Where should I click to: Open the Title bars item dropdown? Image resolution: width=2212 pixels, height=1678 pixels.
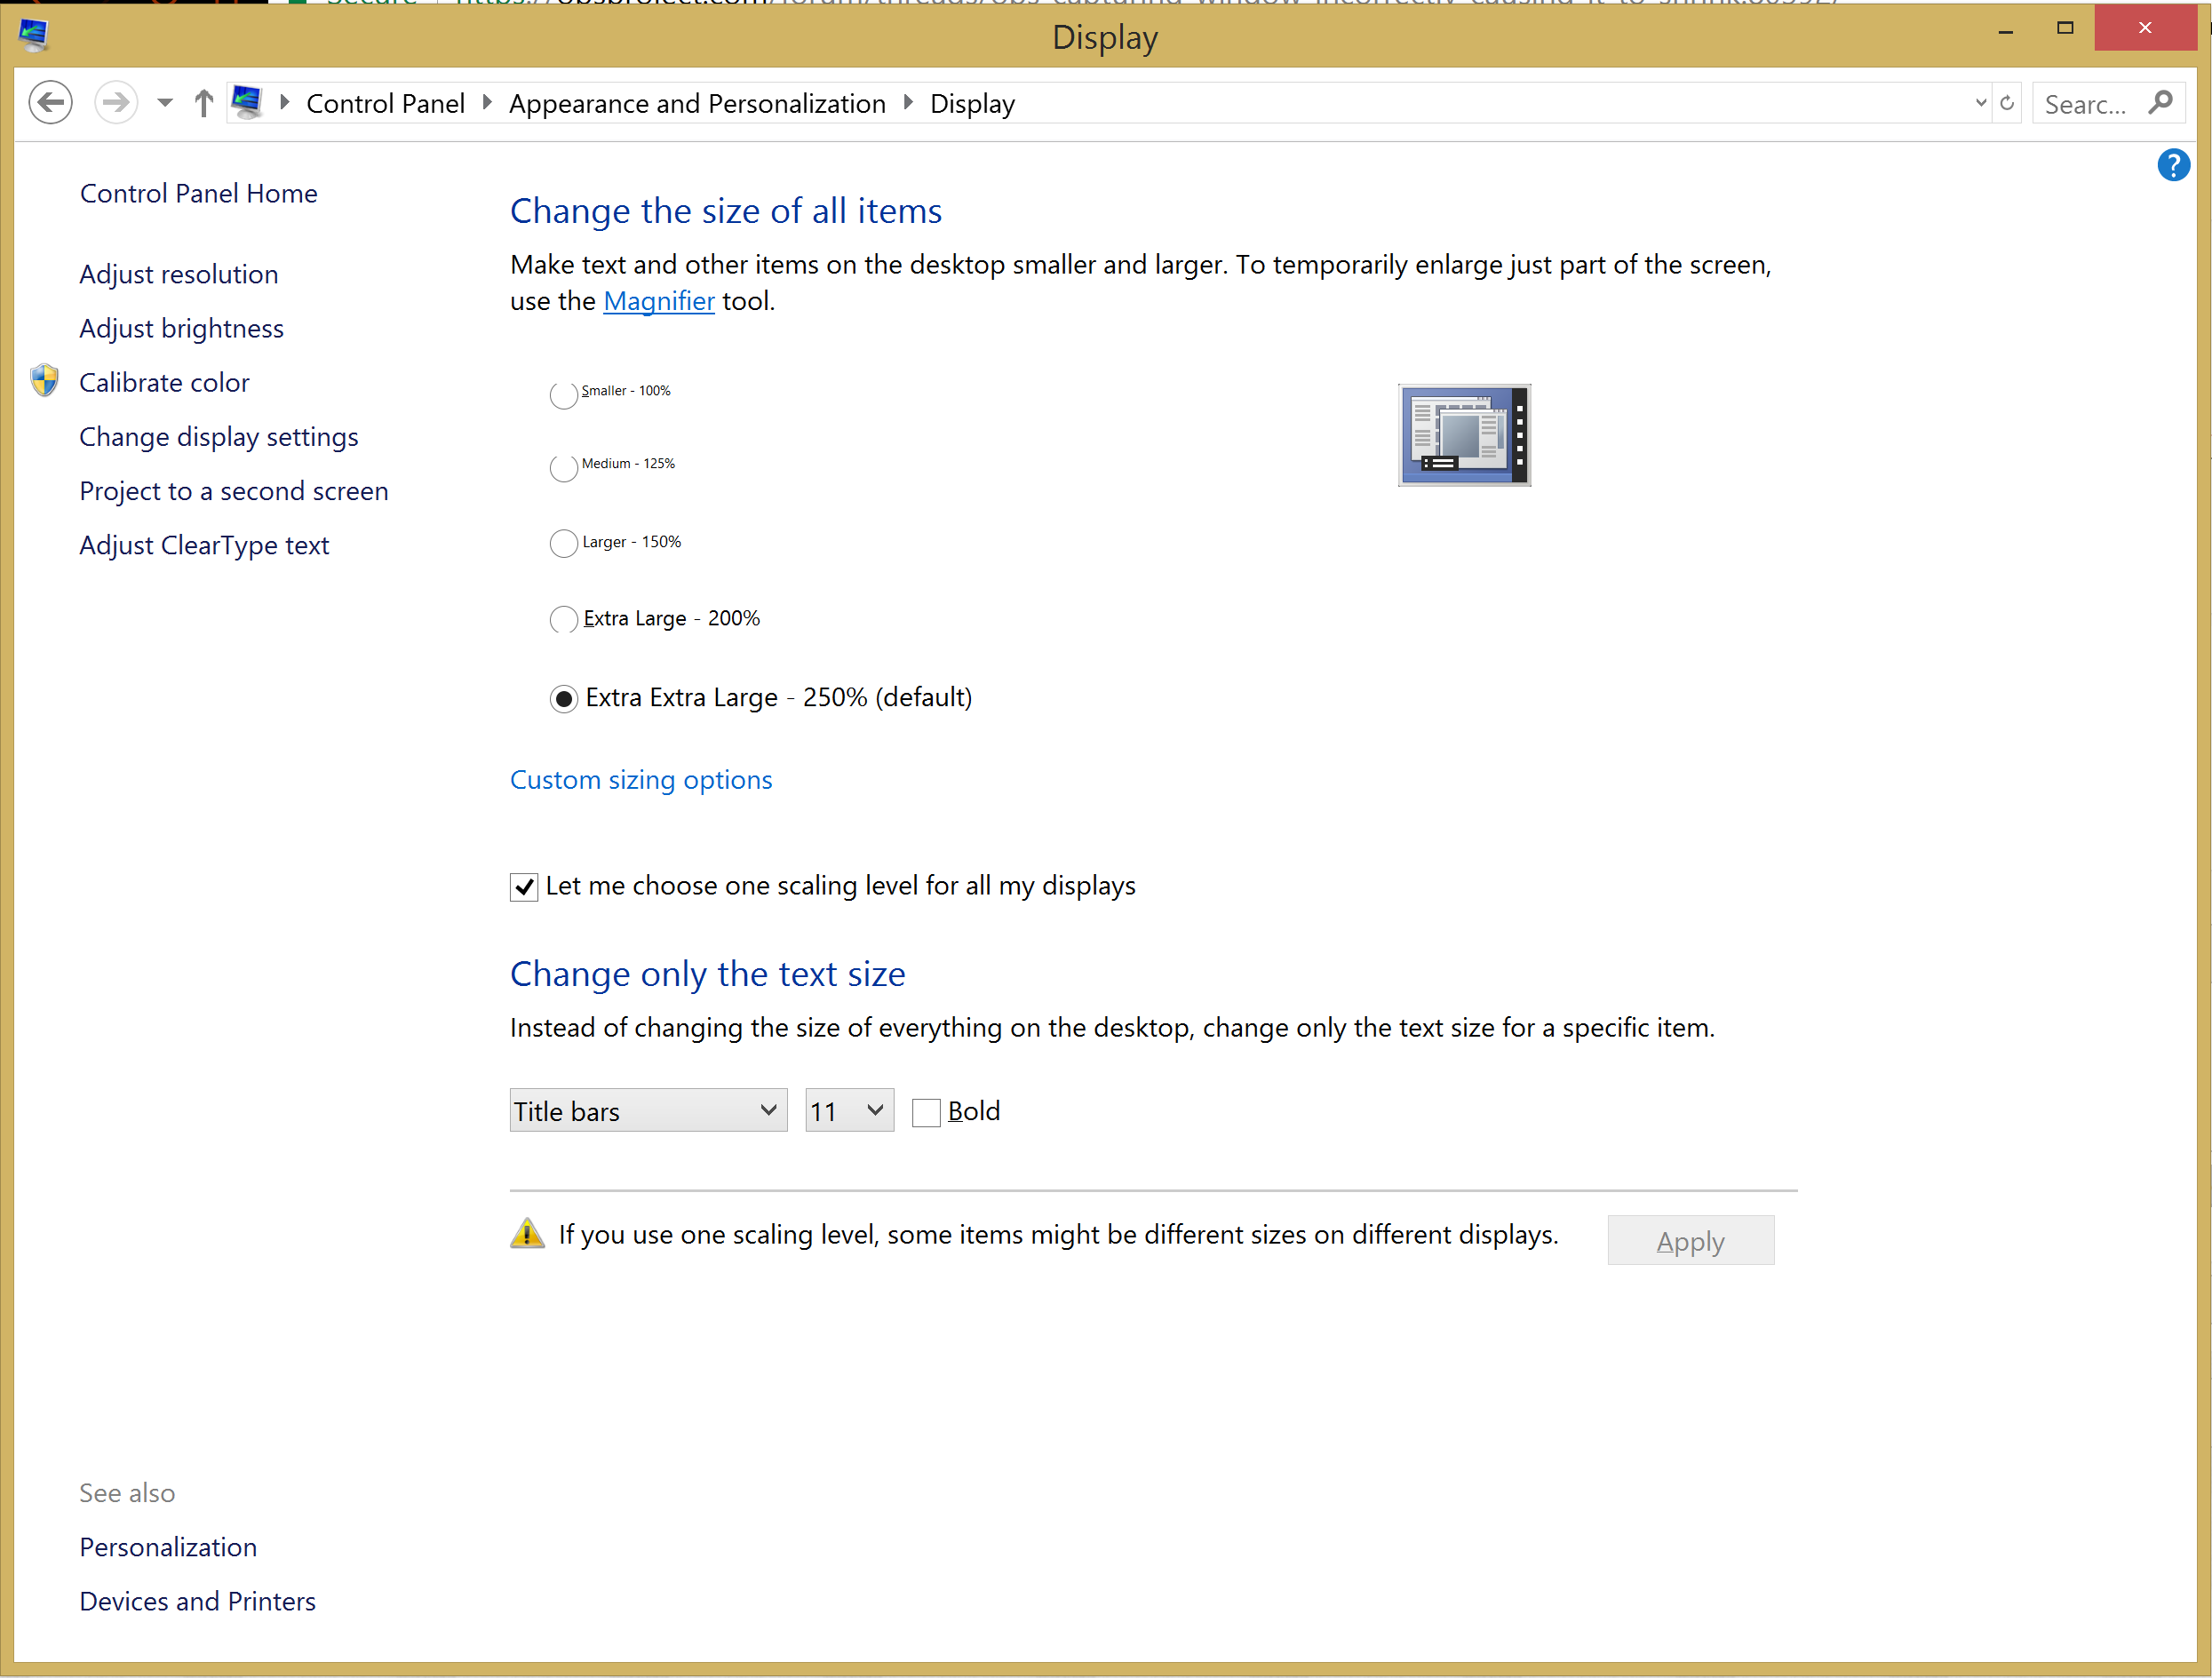tap(648, 1110)
